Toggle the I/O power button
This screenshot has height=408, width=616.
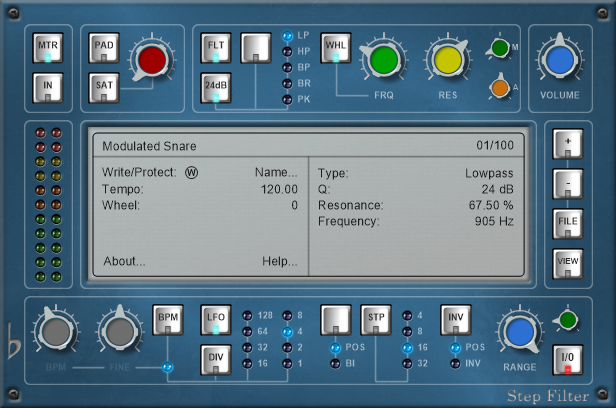click(x=567, y=359)
